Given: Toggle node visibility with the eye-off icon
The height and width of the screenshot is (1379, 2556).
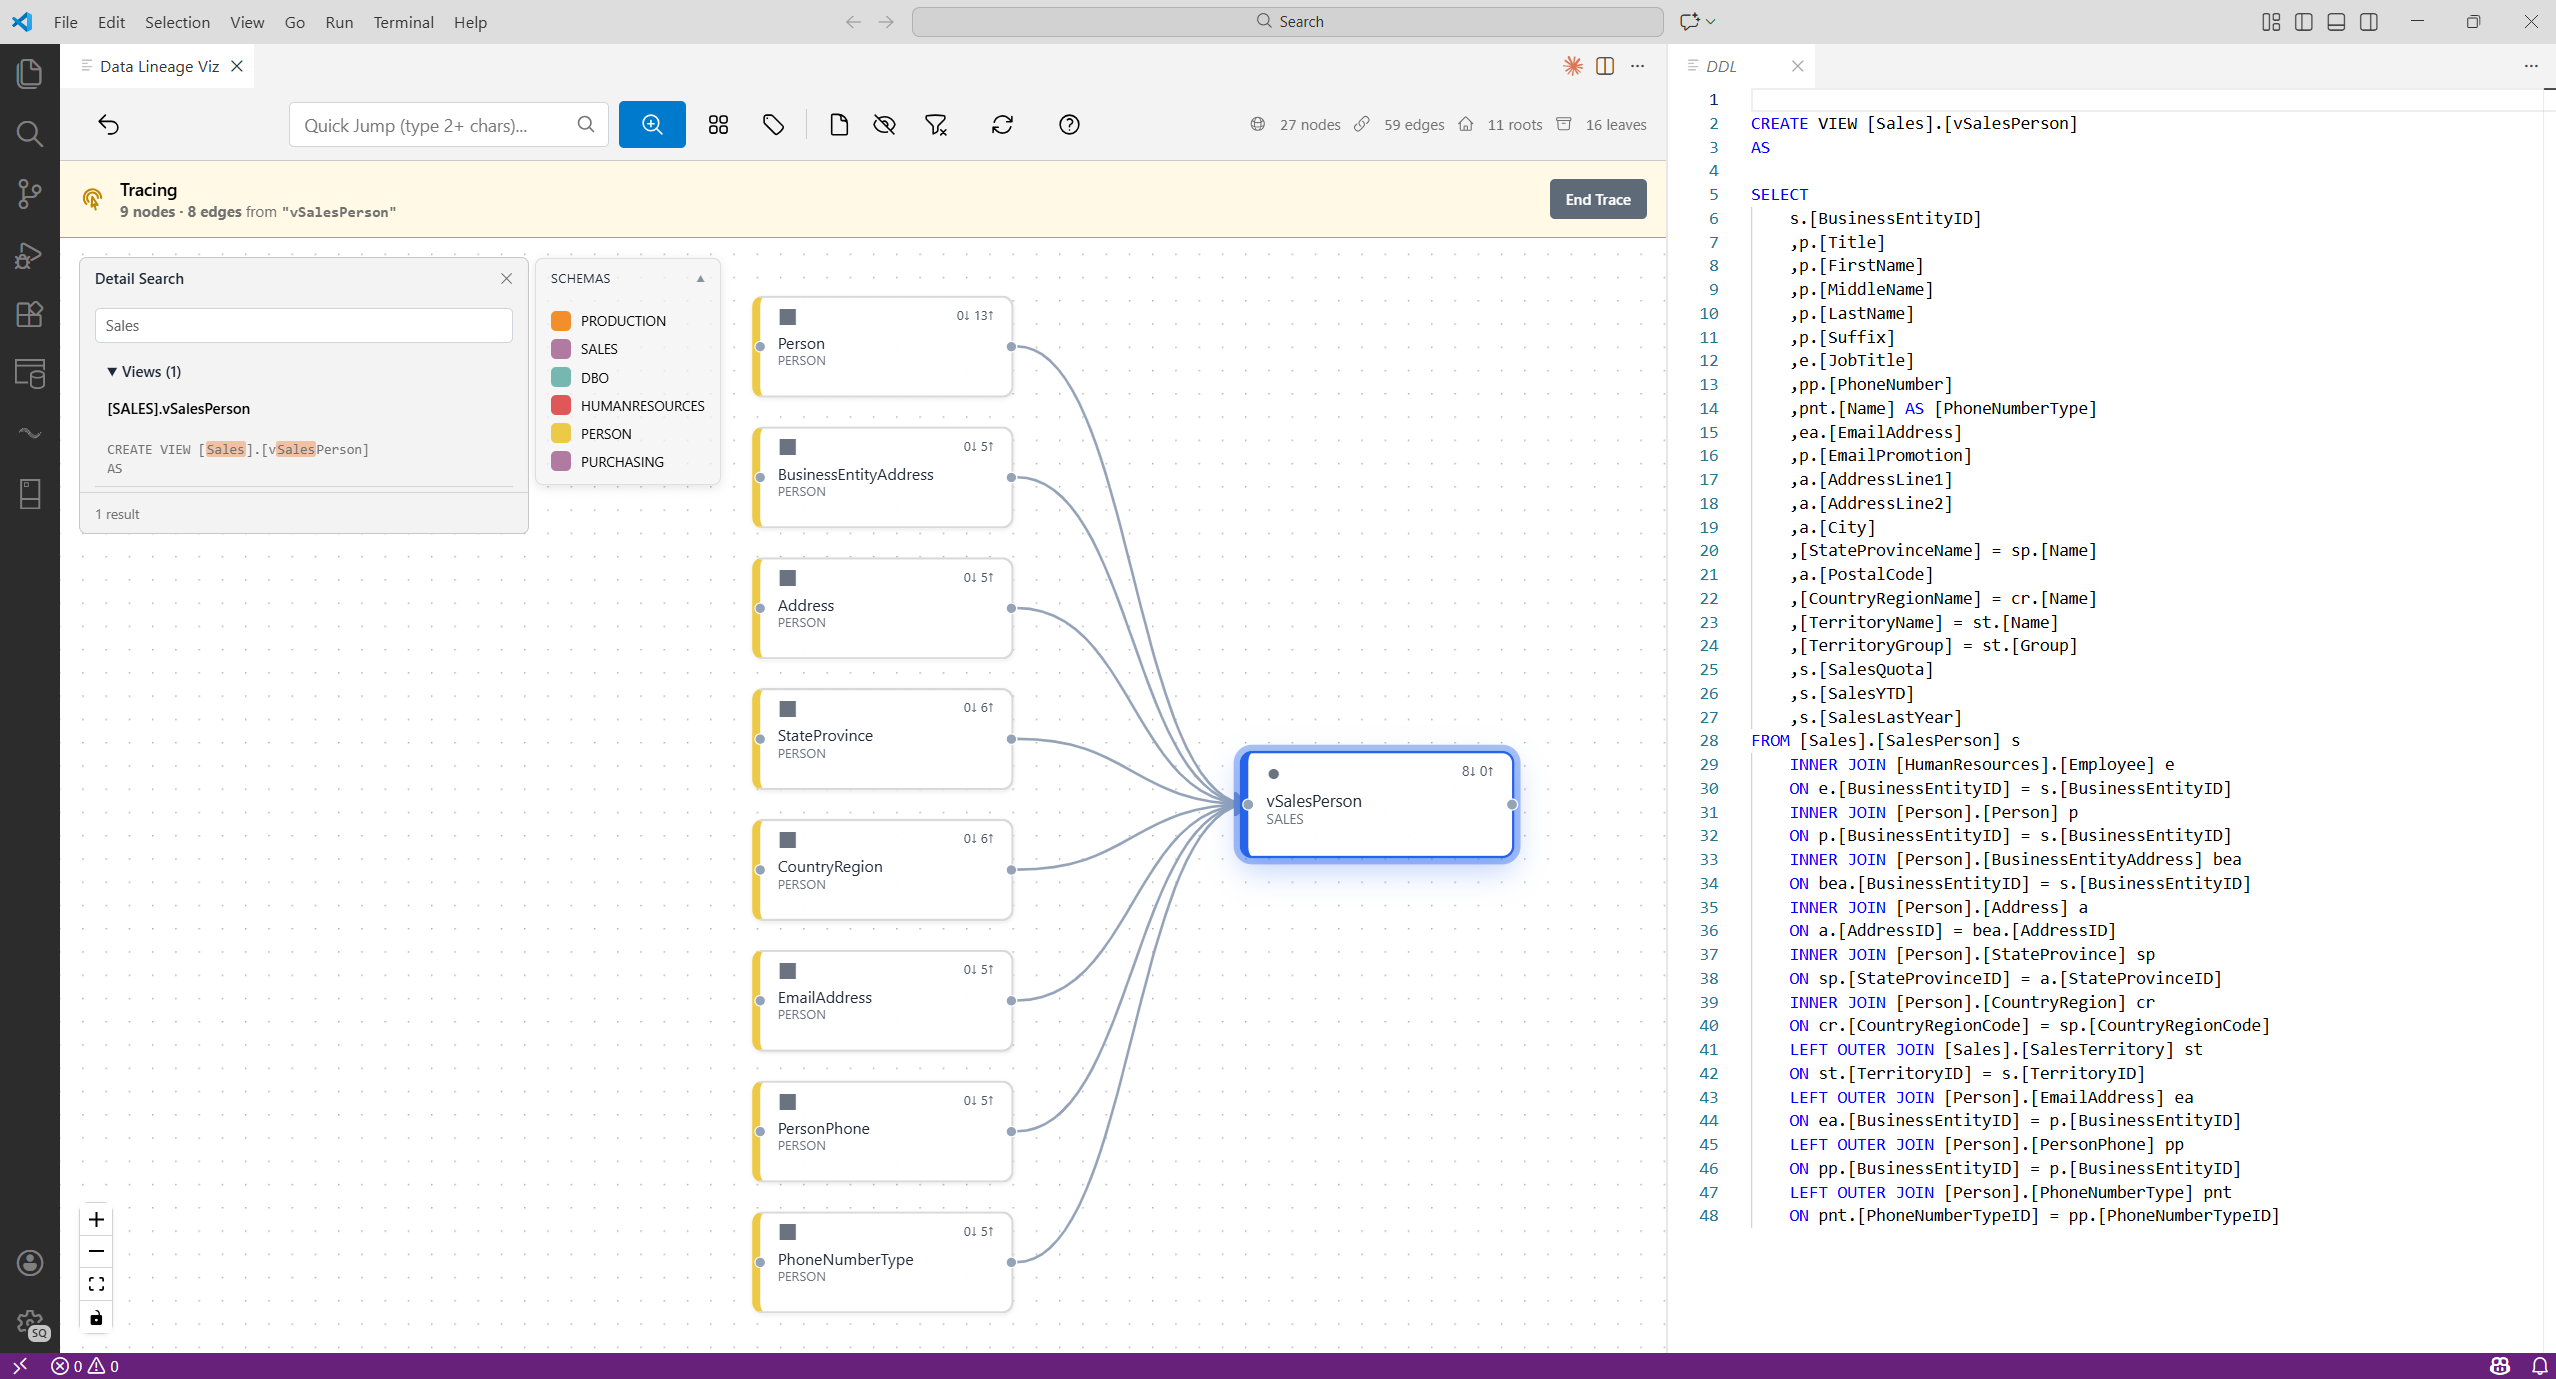Looking at the screenshot, I should click(884, 124).
